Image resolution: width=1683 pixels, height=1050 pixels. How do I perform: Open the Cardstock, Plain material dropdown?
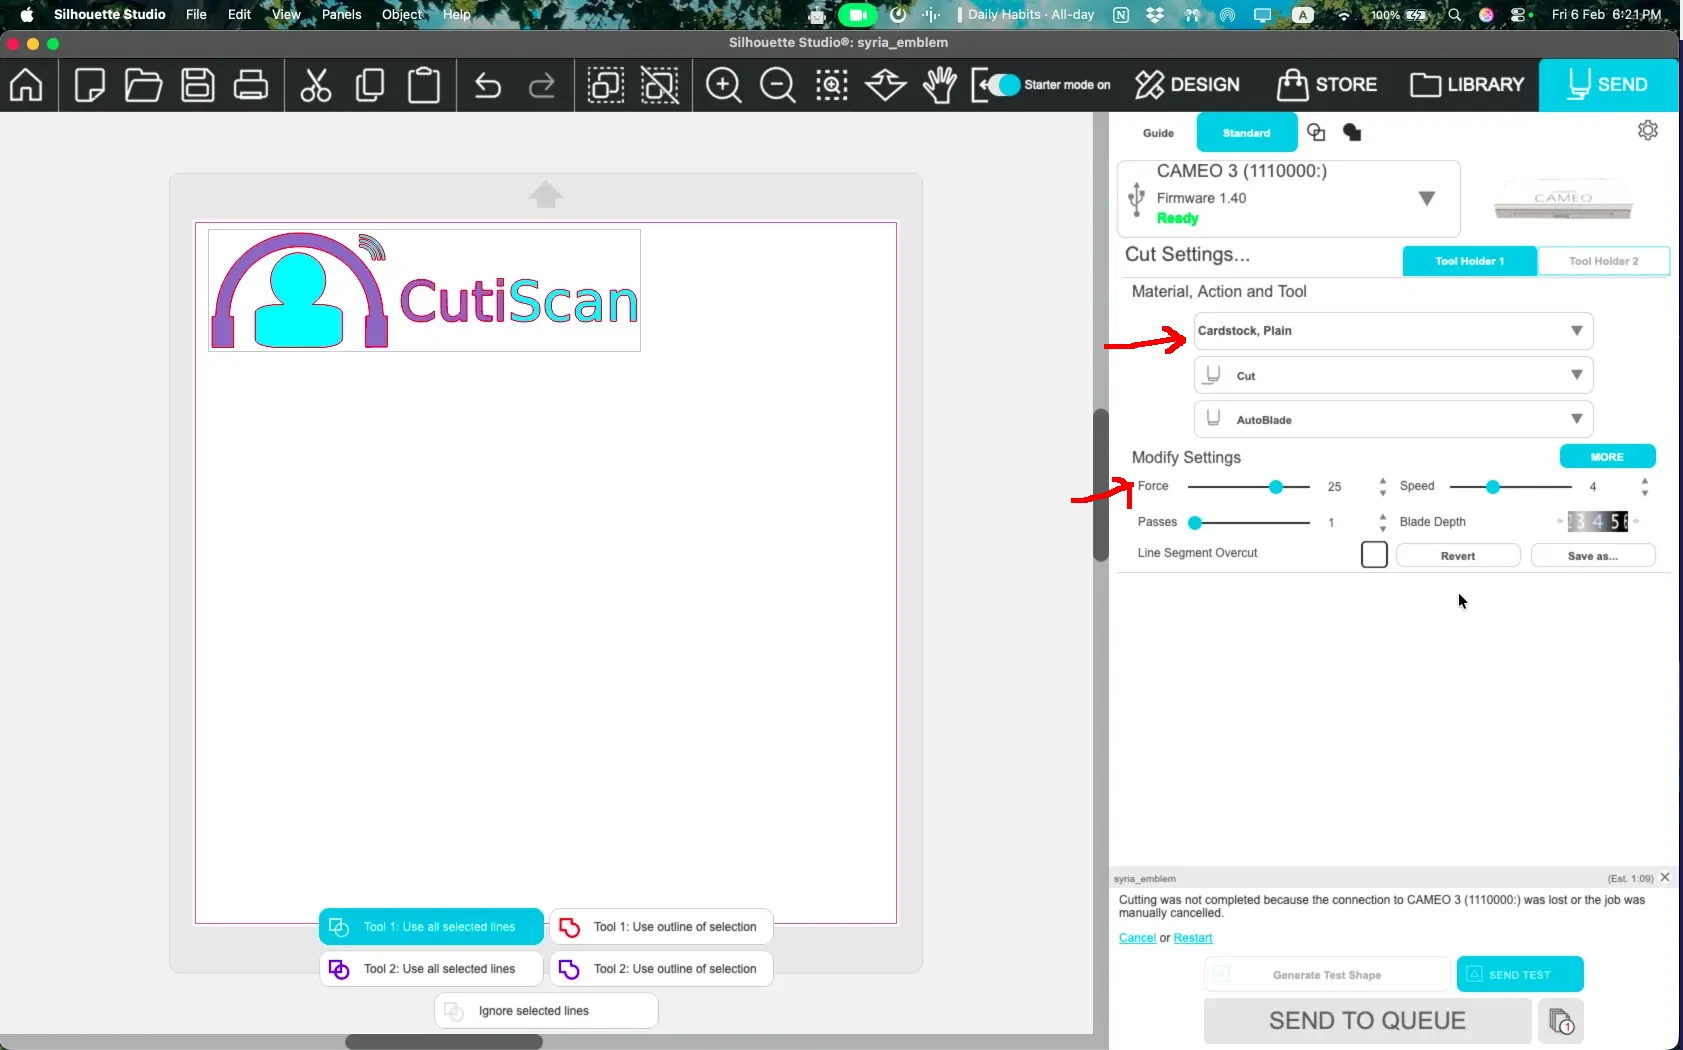pyautogui.click(x=1393, y=331)
